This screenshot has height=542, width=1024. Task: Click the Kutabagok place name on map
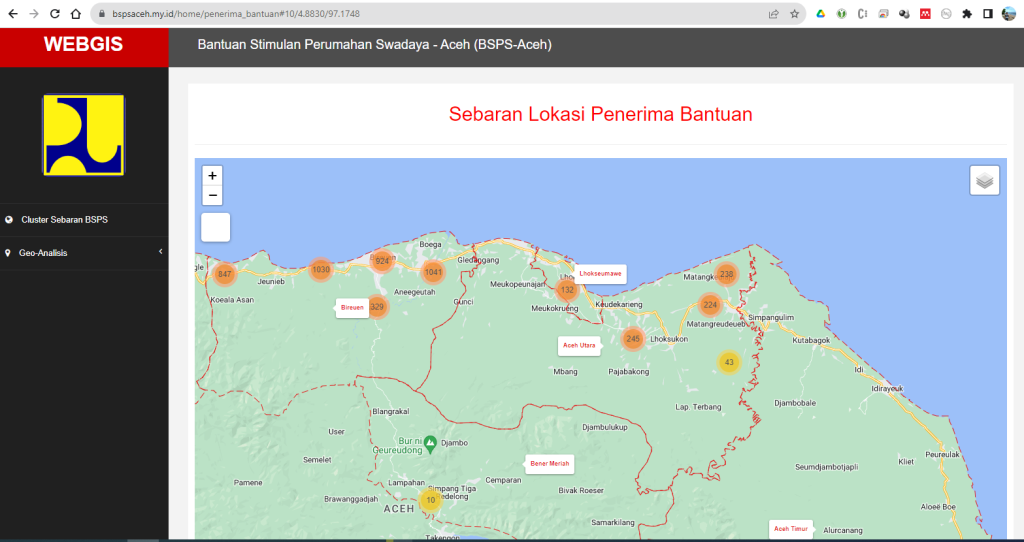[811, 340]
